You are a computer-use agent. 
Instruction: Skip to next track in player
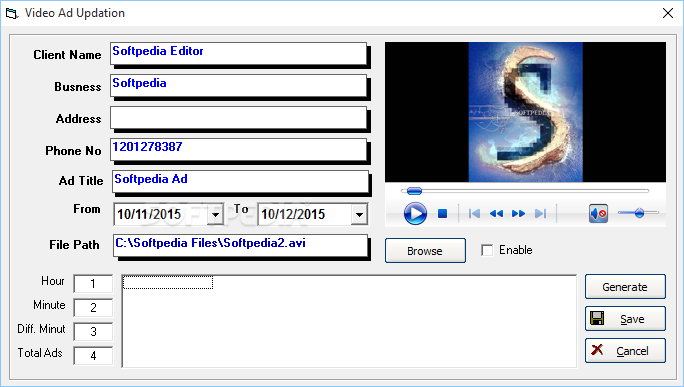pos(540,213)
